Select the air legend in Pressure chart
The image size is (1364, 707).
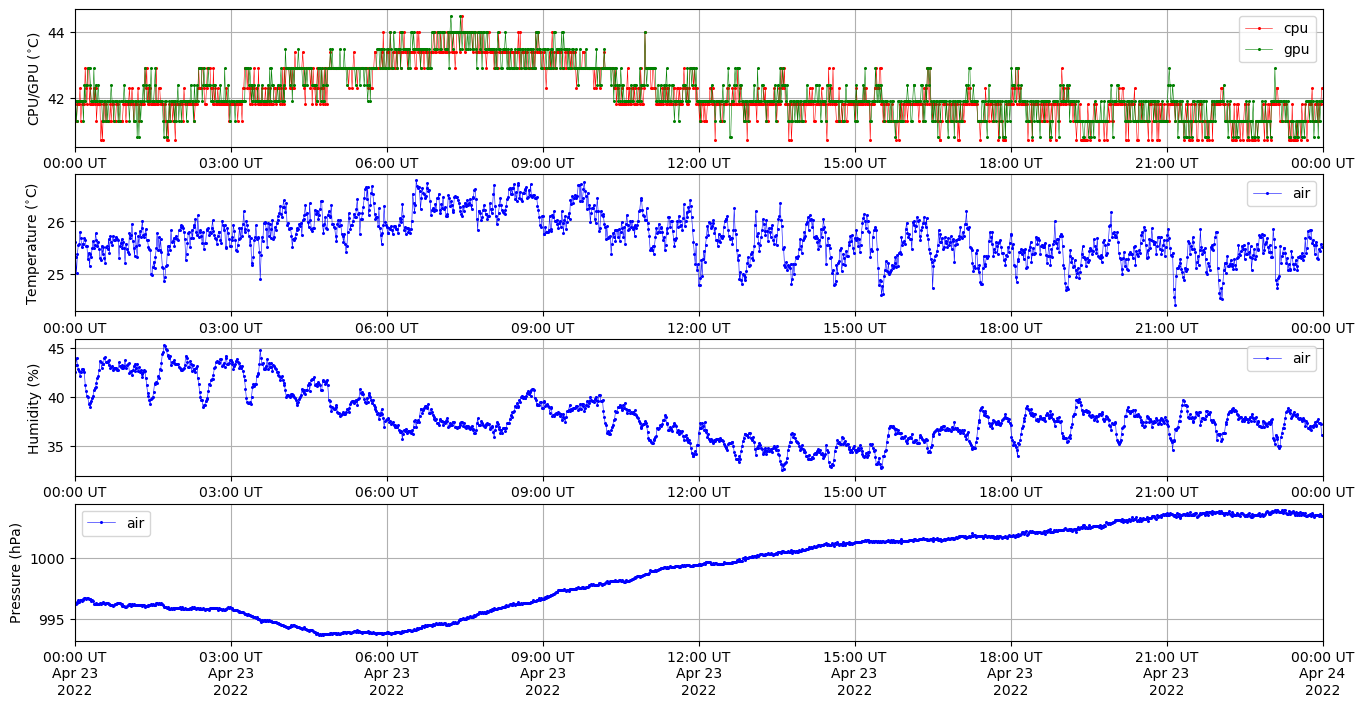point(136,523)
